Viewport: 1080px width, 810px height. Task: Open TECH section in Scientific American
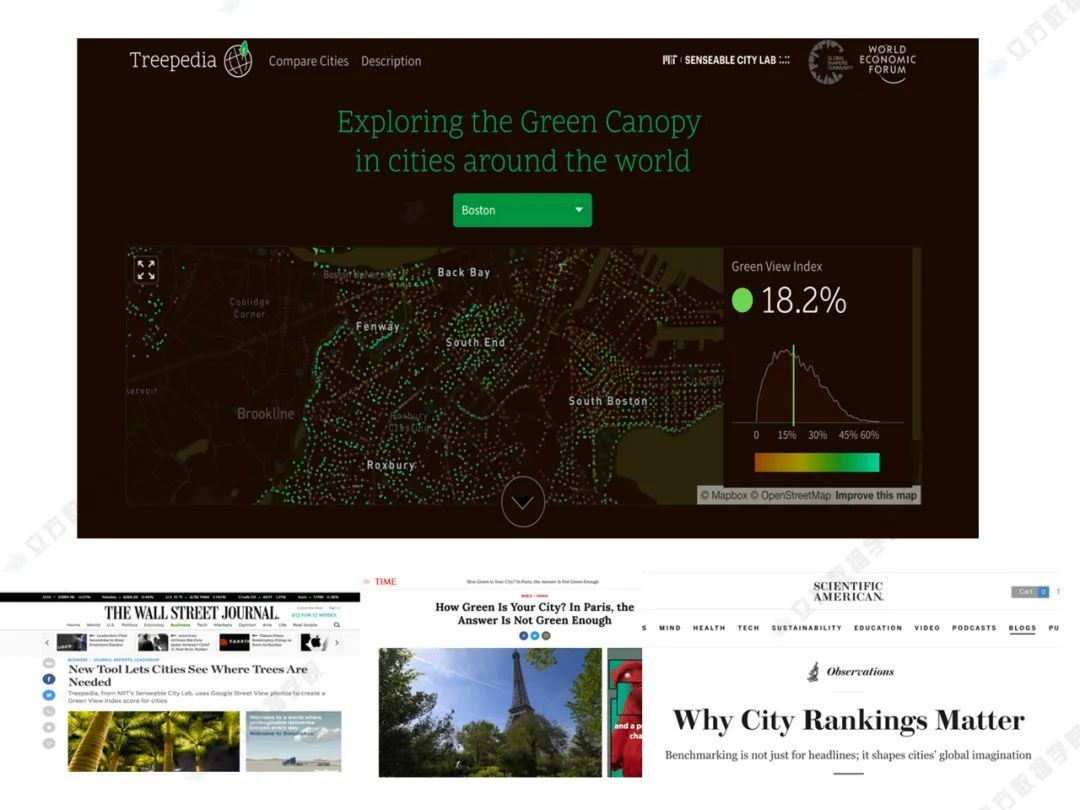[748, 627]
